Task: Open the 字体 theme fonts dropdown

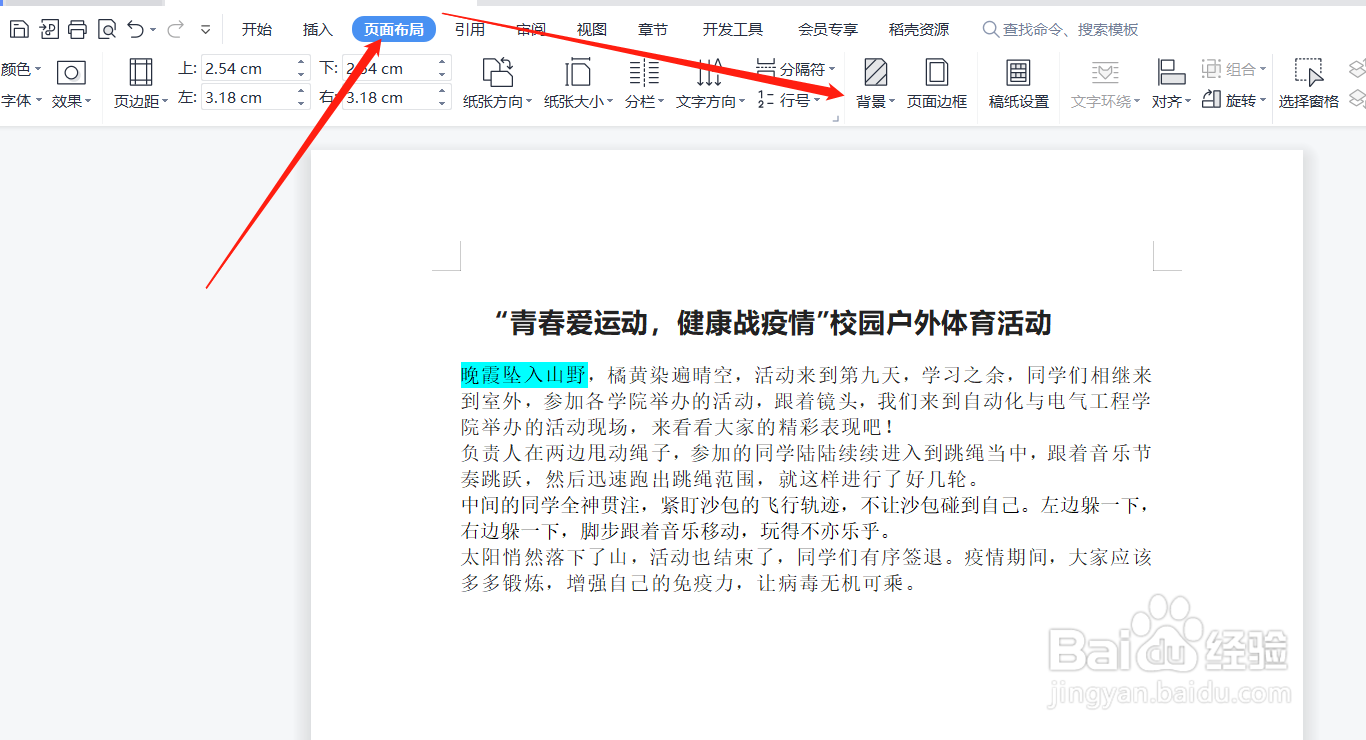Action: click(x=21, y=100)
